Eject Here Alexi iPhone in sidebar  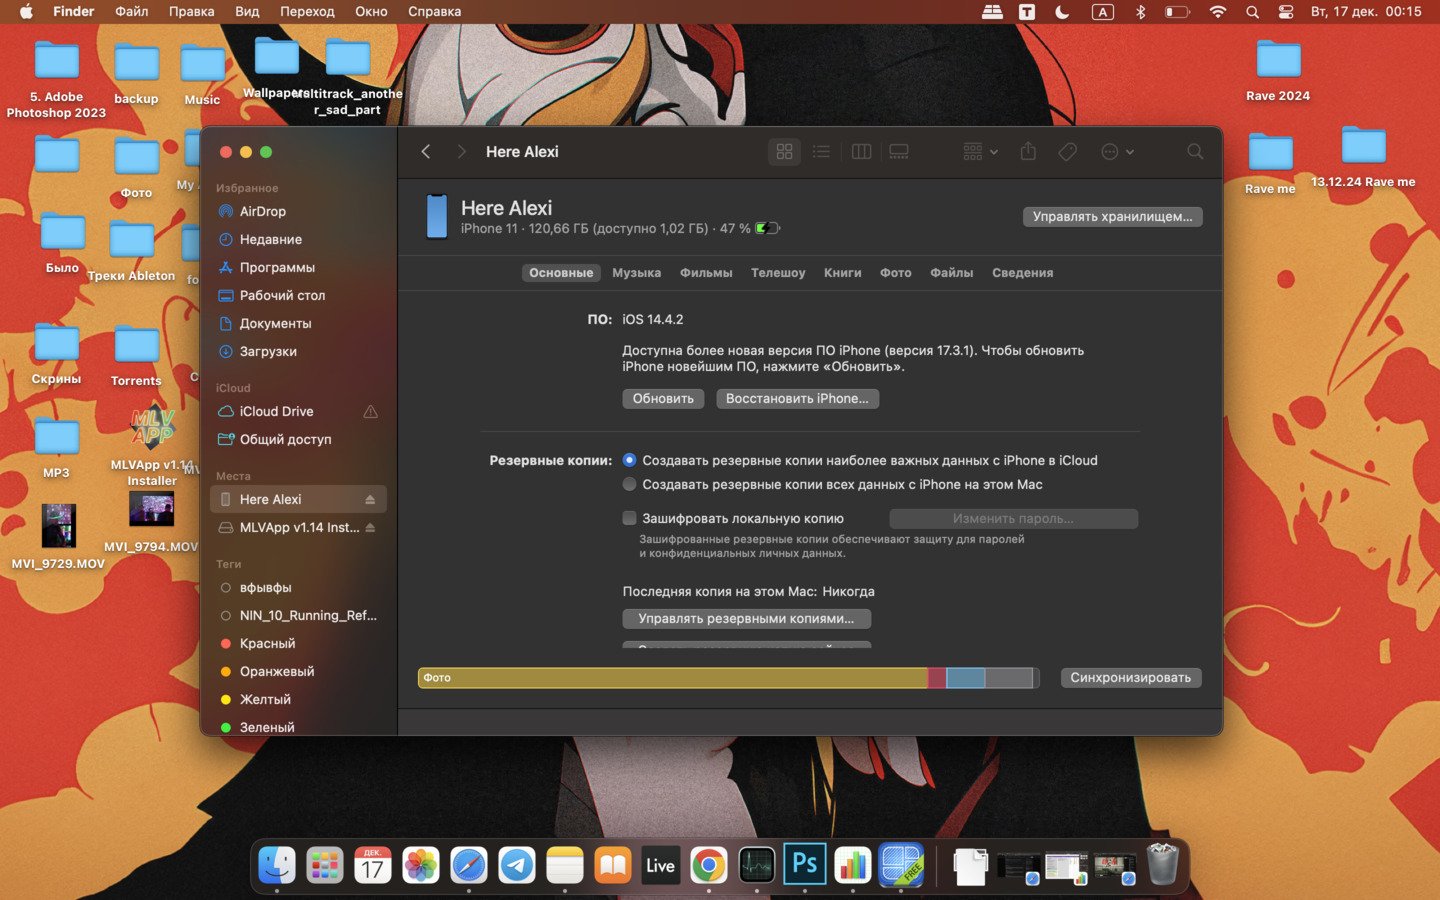(370, 500)
